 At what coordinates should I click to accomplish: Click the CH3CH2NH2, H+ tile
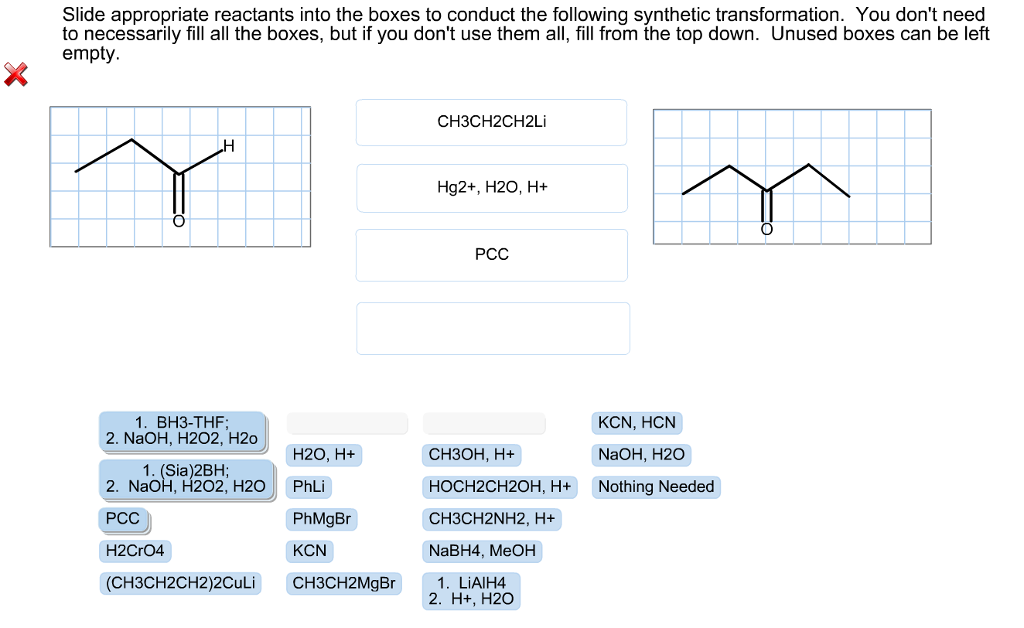point(492,519)
